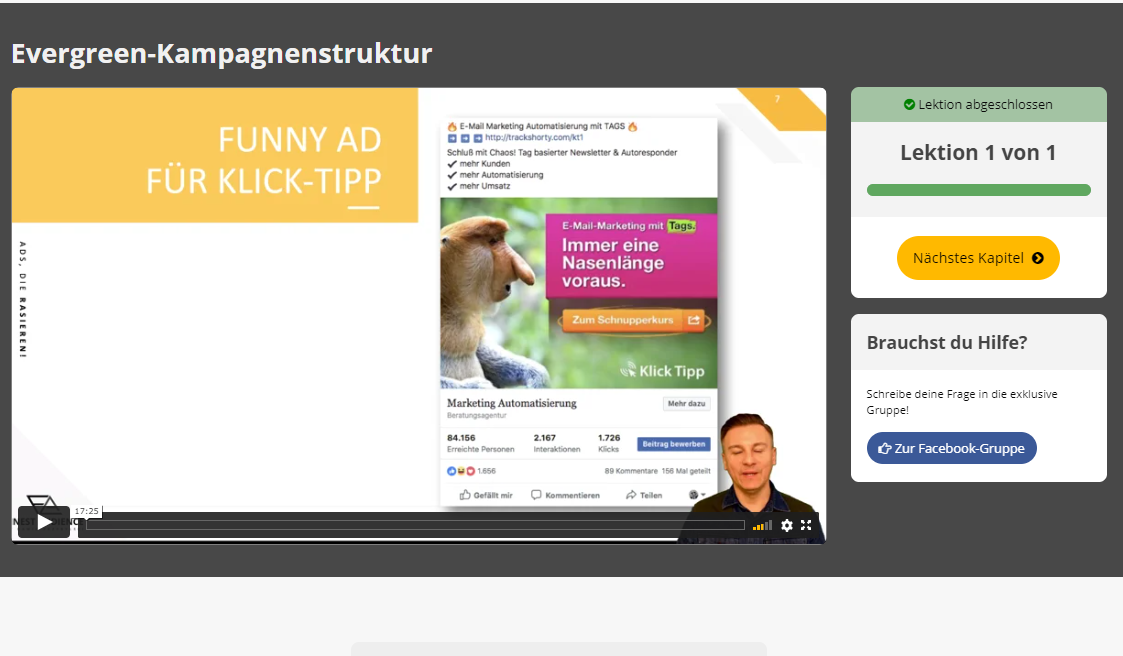The height and width of the screenshot is (656, 1123).
Task: Enter fullscreen mode for the video
Action: 806,525
